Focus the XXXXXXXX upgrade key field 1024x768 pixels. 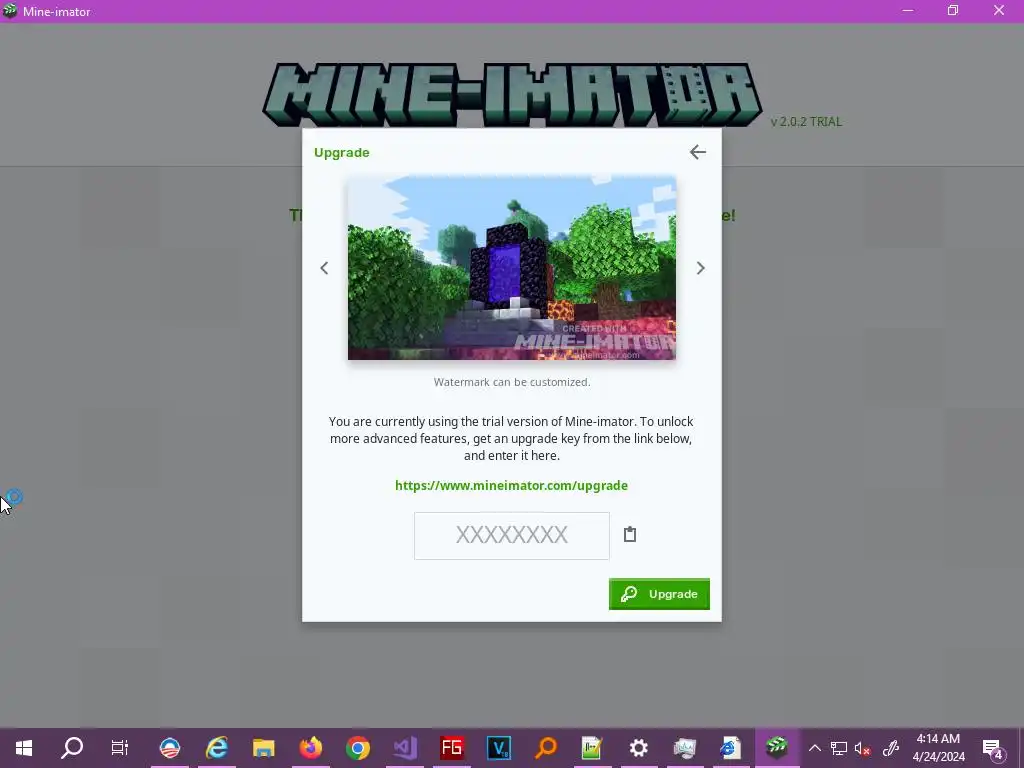click(x=511, y=536)
